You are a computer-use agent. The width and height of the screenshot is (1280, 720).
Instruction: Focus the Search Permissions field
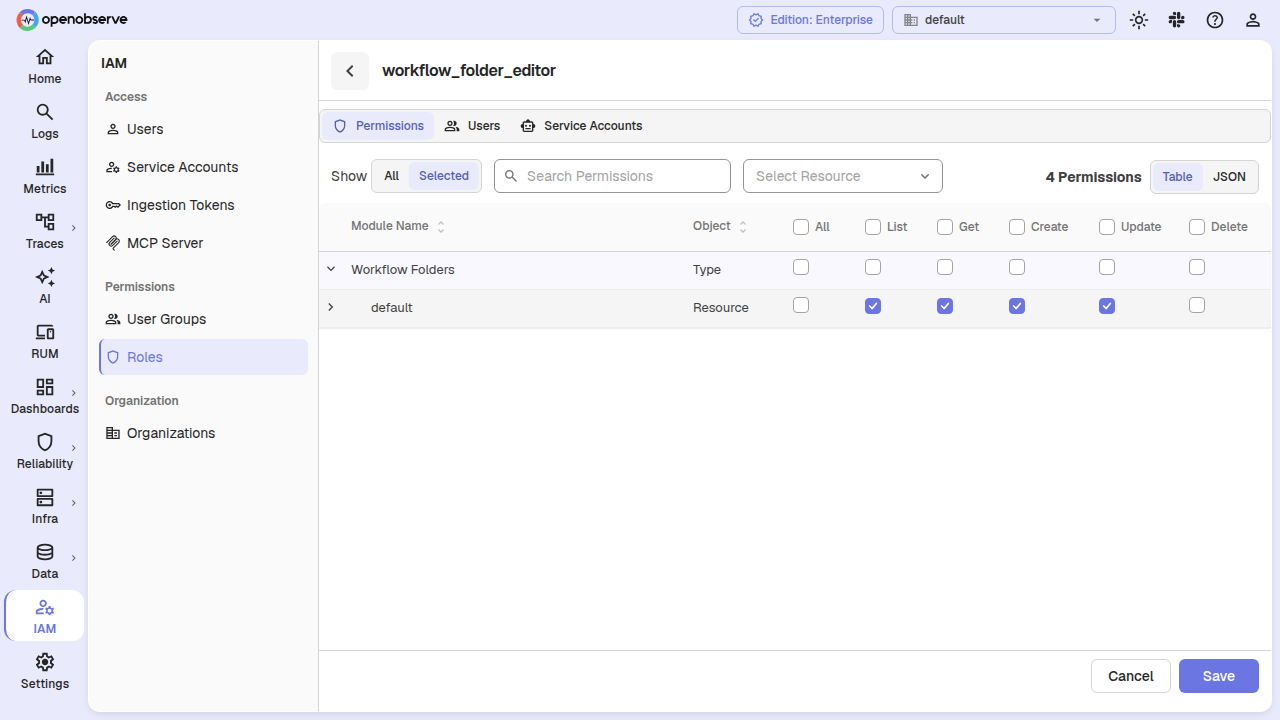[612, 176]
